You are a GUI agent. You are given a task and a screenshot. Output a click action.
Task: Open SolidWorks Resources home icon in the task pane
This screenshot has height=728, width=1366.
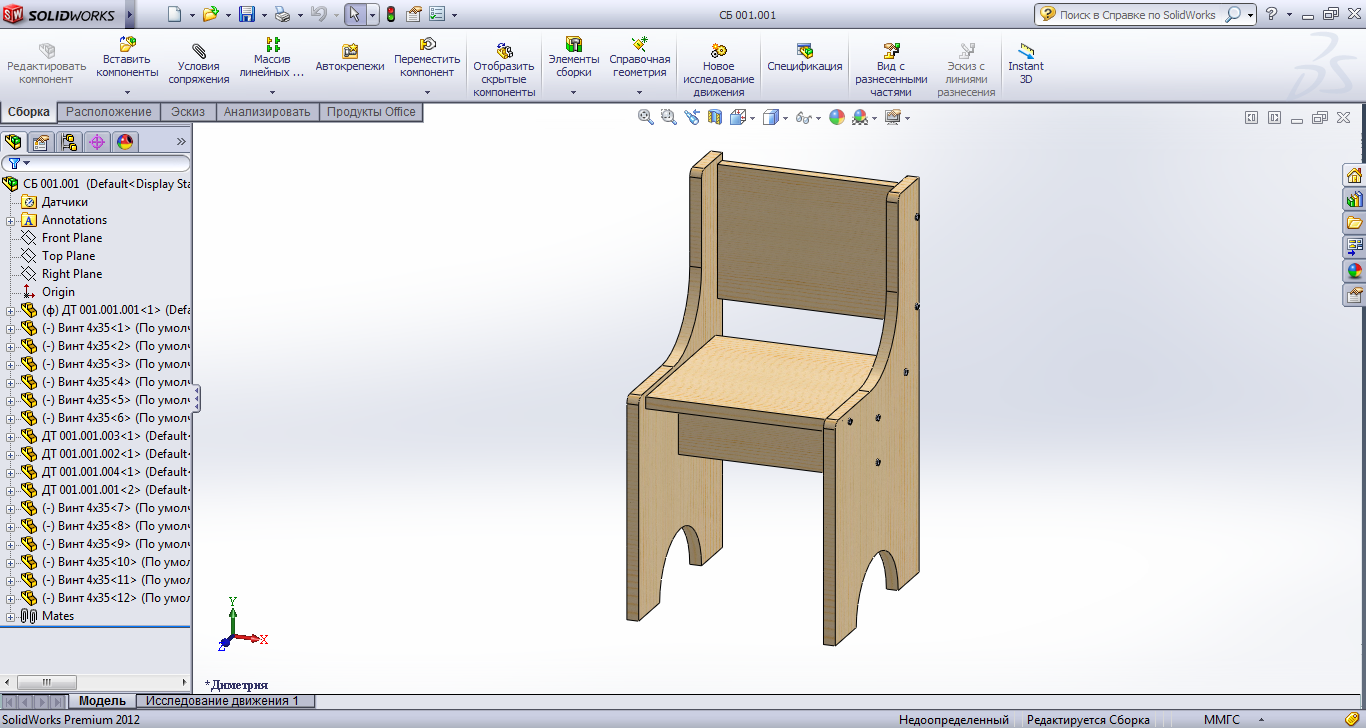[x=1355, y=175]
